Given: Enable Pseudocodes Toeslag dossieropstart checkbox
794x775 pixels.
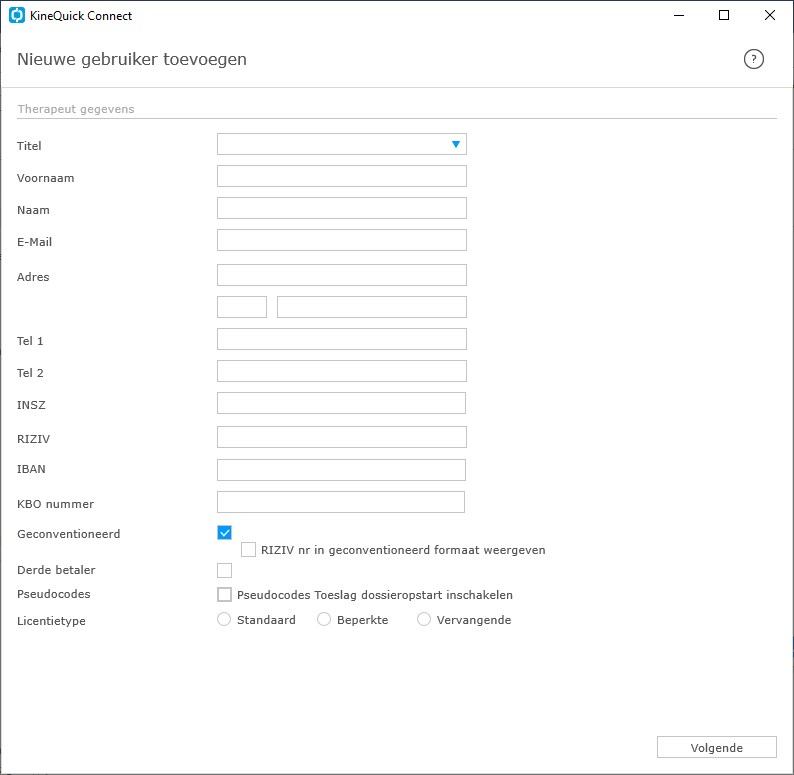Looking at the screenshot, I should (224, 595).
